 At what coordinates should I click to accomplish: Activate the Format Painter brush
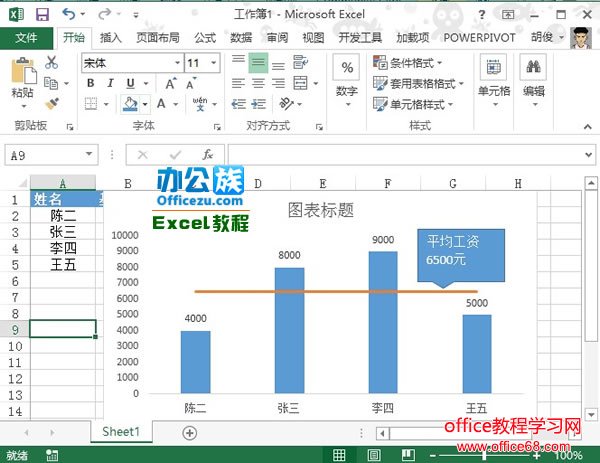(51, 104)
